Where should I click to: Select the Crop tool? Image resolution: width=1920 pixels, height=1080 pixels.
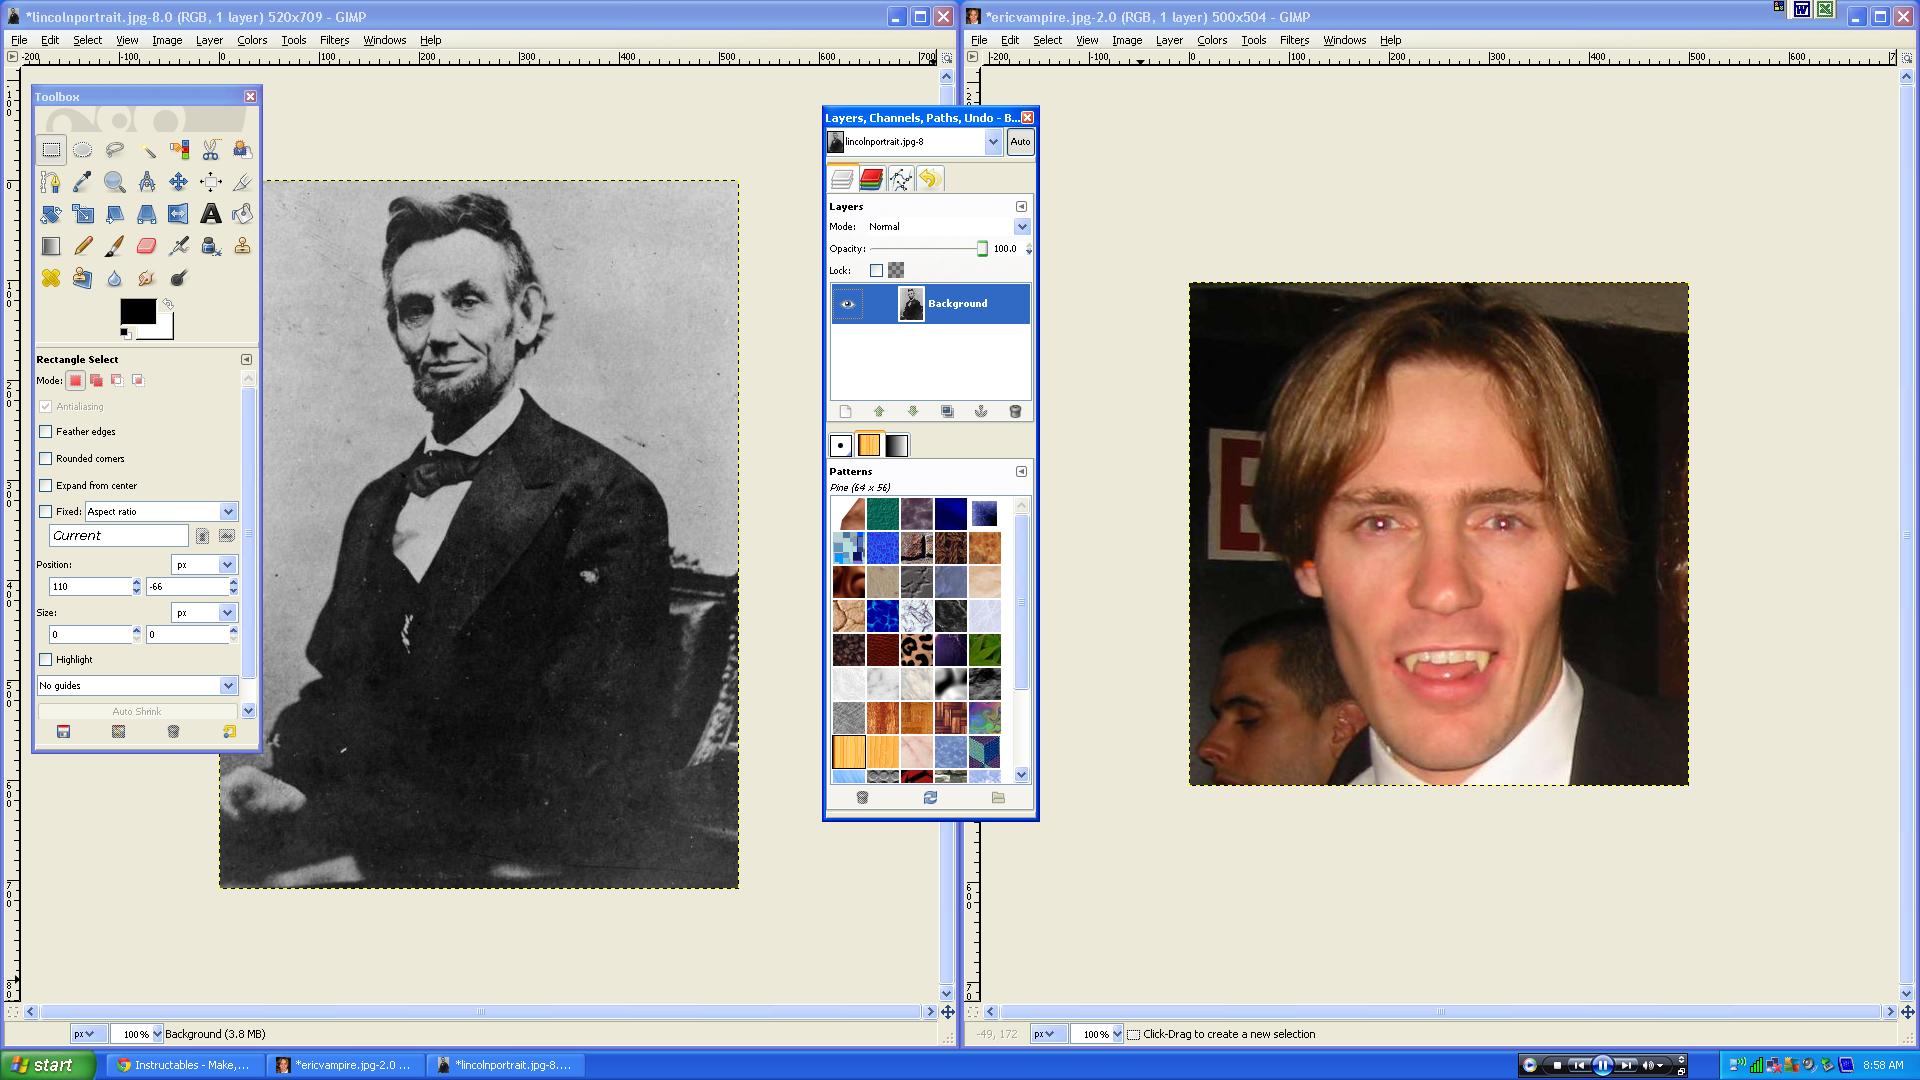click(243, 182)
